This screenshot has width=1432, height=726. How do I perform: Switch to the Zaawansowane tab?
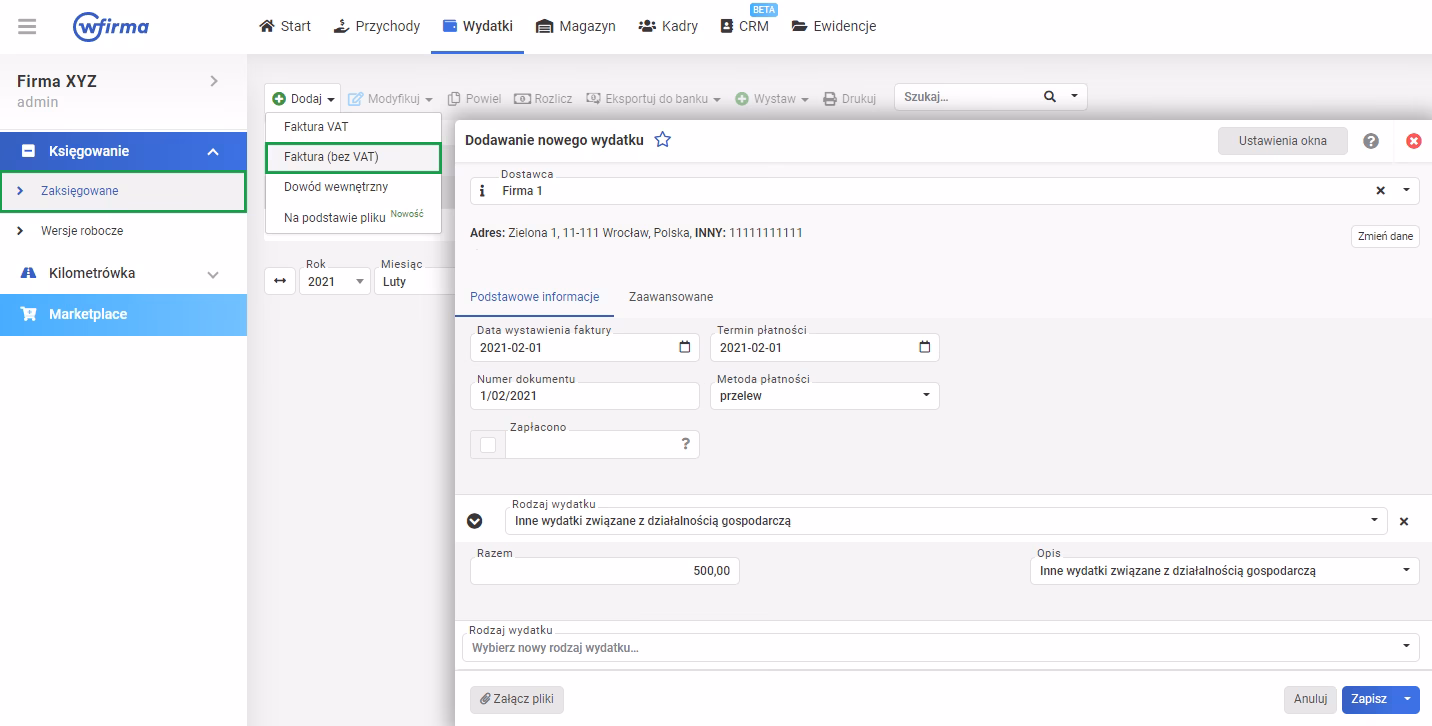pos(671,297)
